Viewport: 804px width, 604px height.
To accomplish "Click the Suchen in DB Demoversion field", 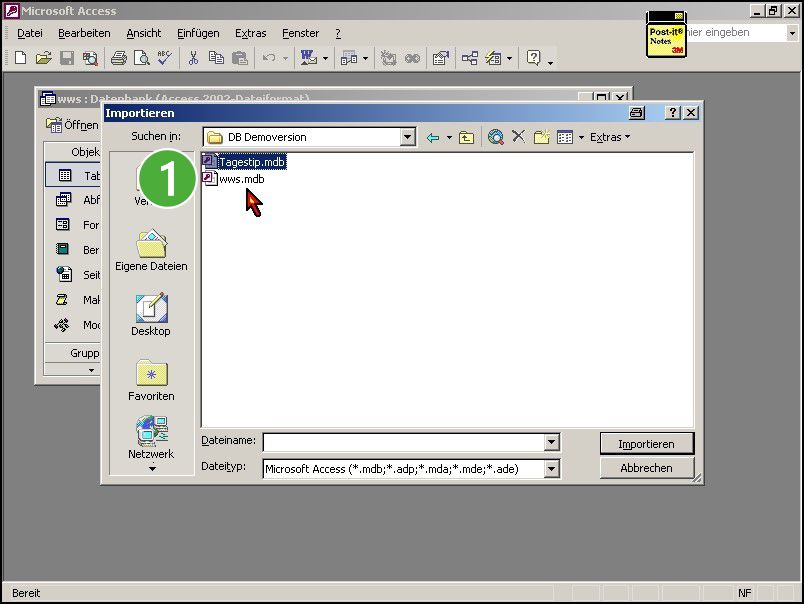I will pyautogui.click(x=302, y=137).
